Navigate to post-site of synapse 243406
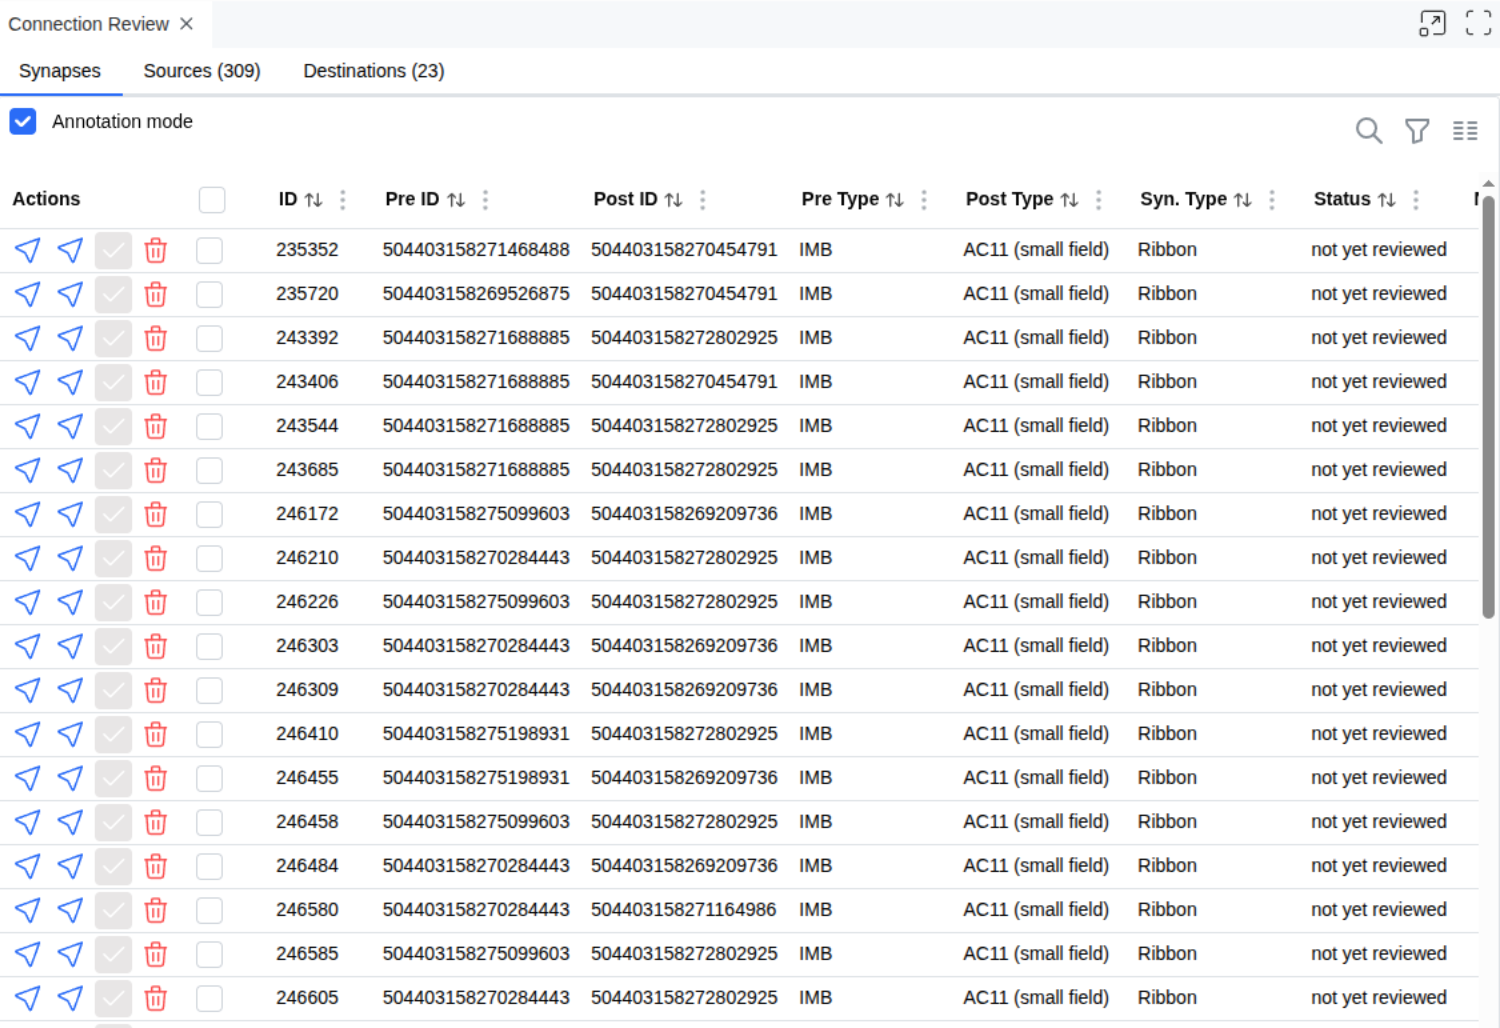 (x=70, y=382)
